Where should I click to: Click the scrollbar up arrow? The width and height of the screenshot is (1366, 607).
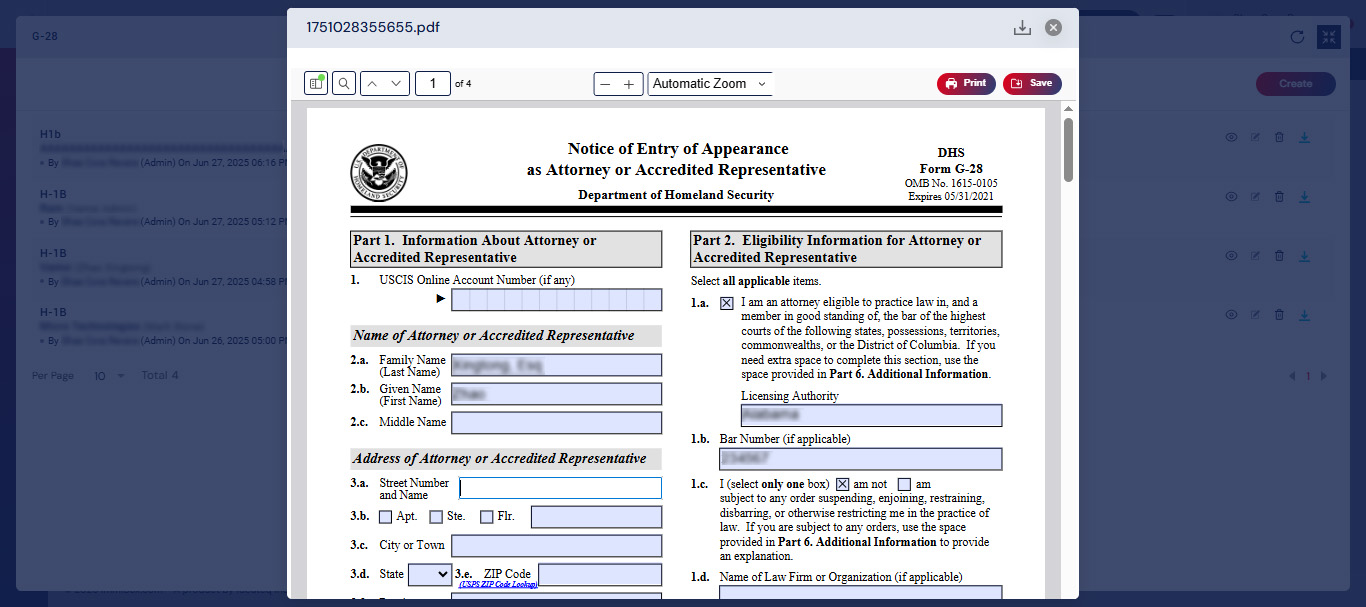(x=1068, y=108)
